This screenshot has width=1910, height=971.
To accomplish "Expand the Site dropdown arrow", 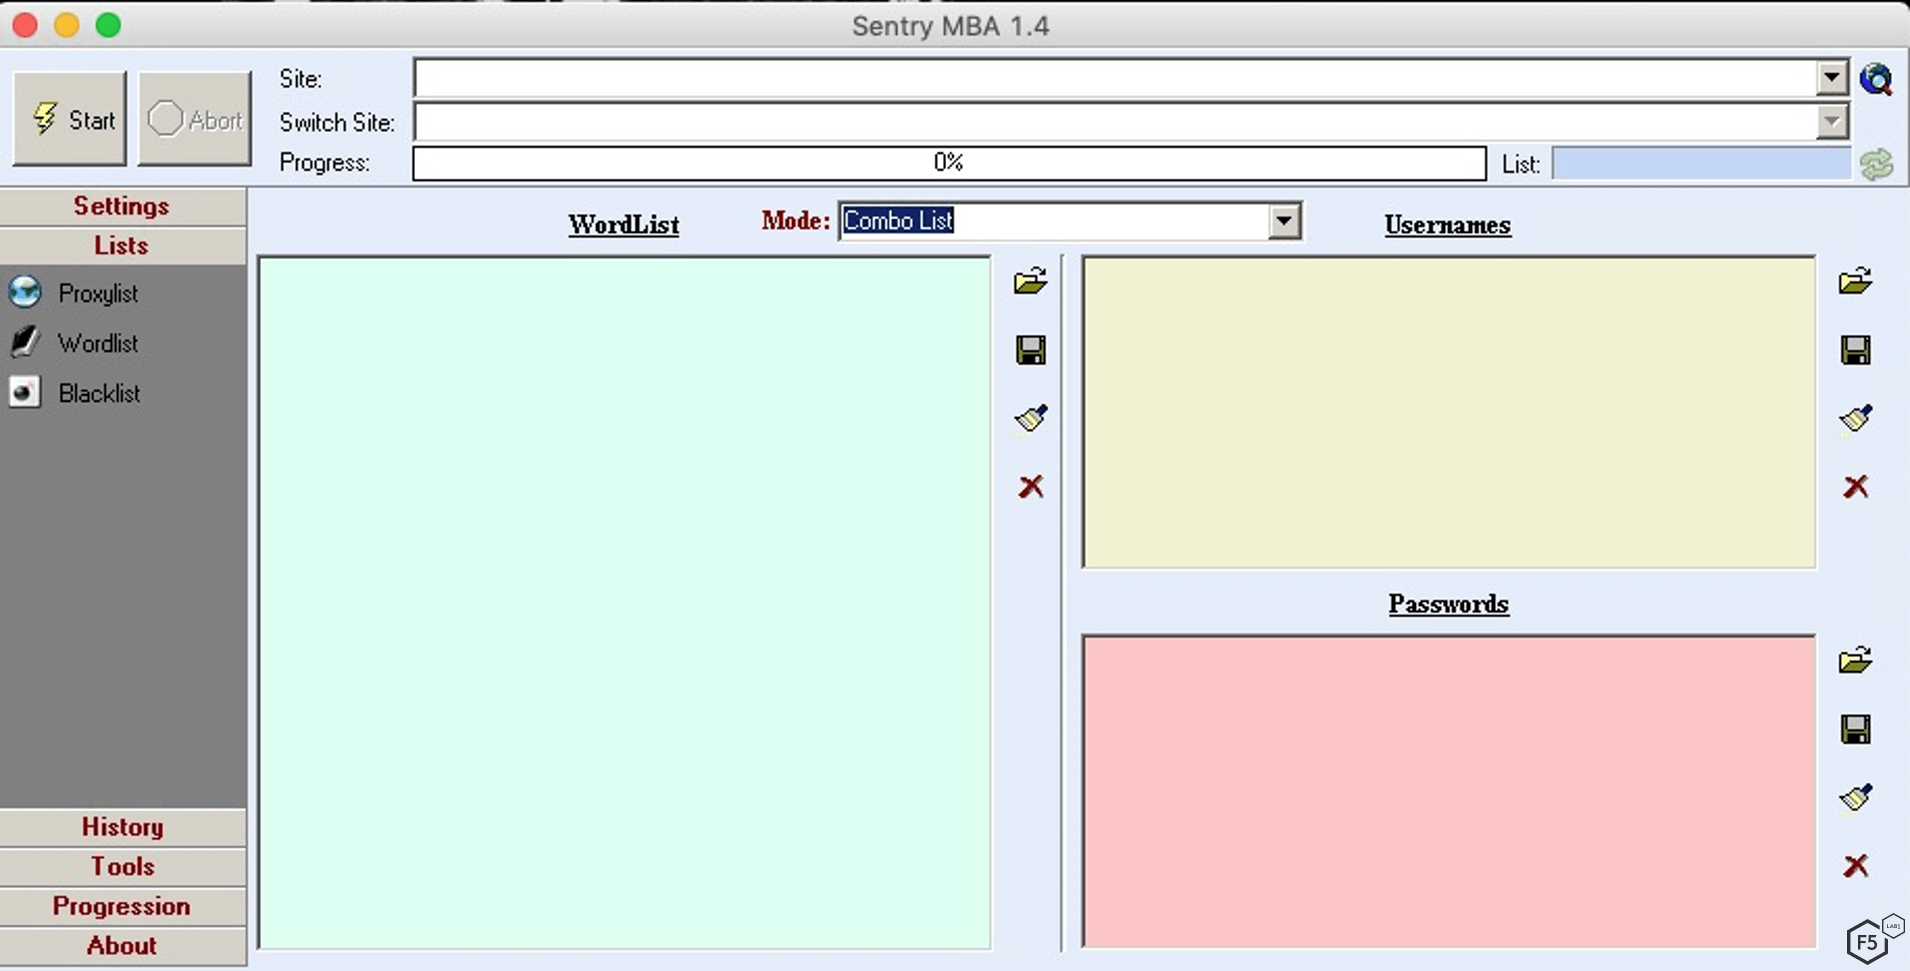I will pos(1831,77).
